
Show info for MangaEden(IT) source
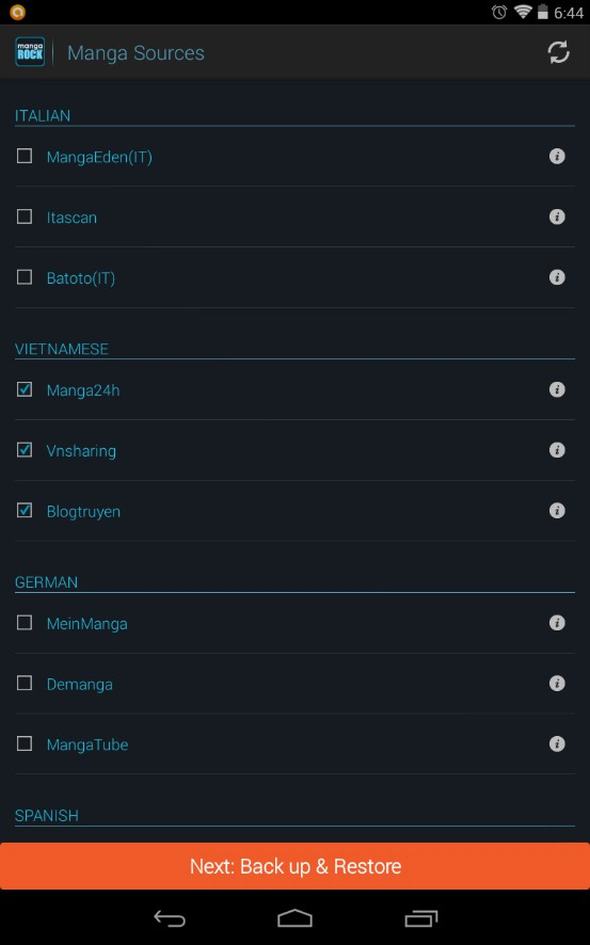pyautogui.click(x=557, y=157)
